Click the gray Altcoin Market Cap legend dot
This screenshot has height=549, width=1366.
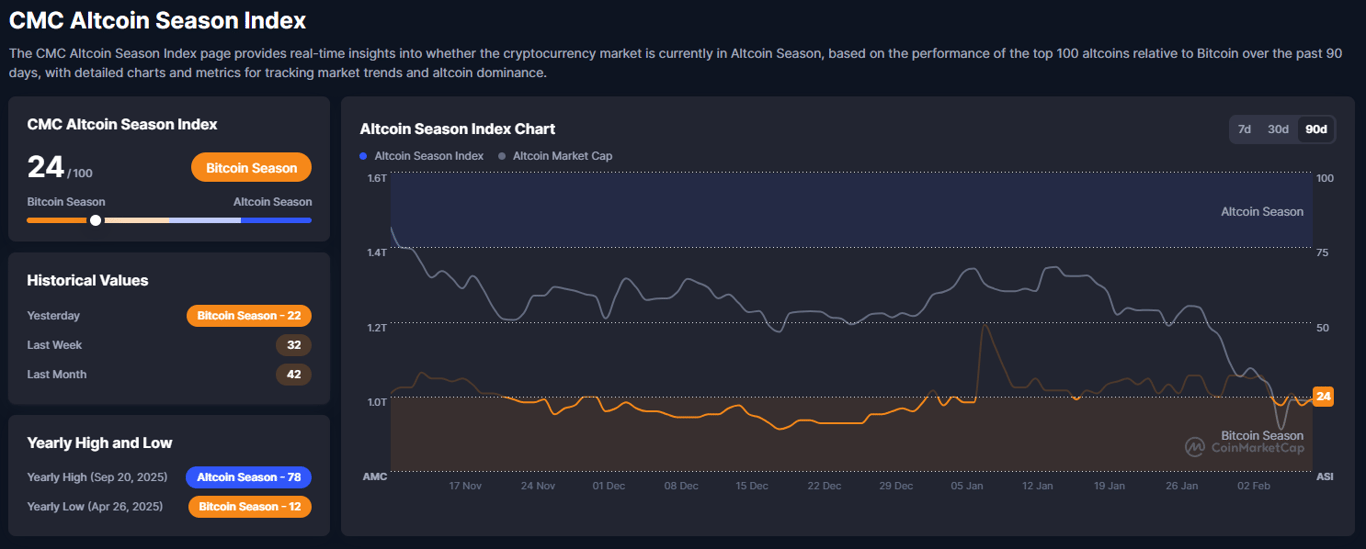pyautogui.click(x=502, y=156)
